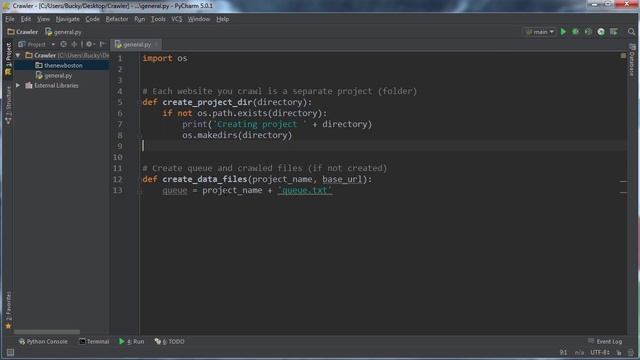
Task: Click collapse all icon in Project panel
Action: (x=74, y=44)
